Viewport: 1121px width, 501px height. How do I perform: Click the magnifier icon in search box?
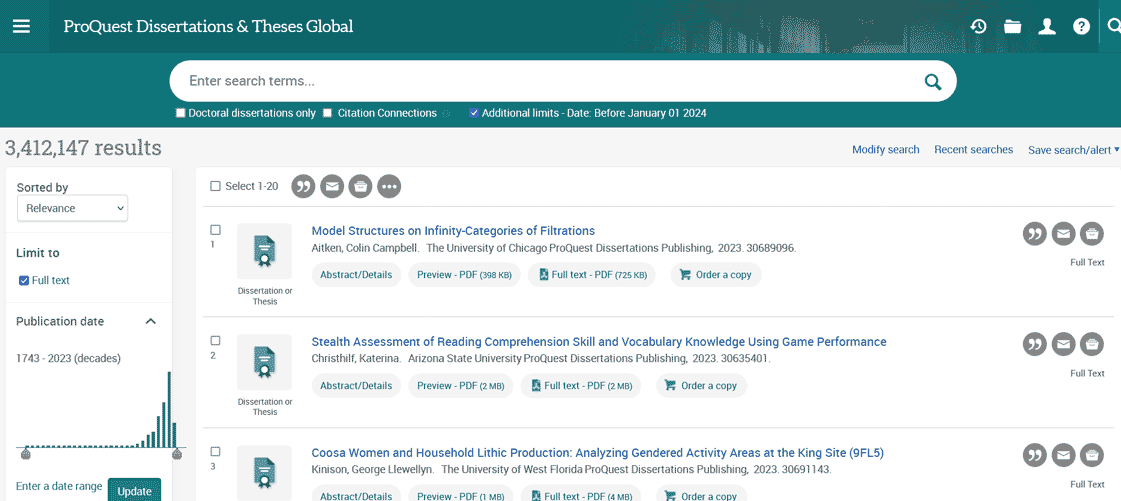pyautogui.click(x=933, y=81)
